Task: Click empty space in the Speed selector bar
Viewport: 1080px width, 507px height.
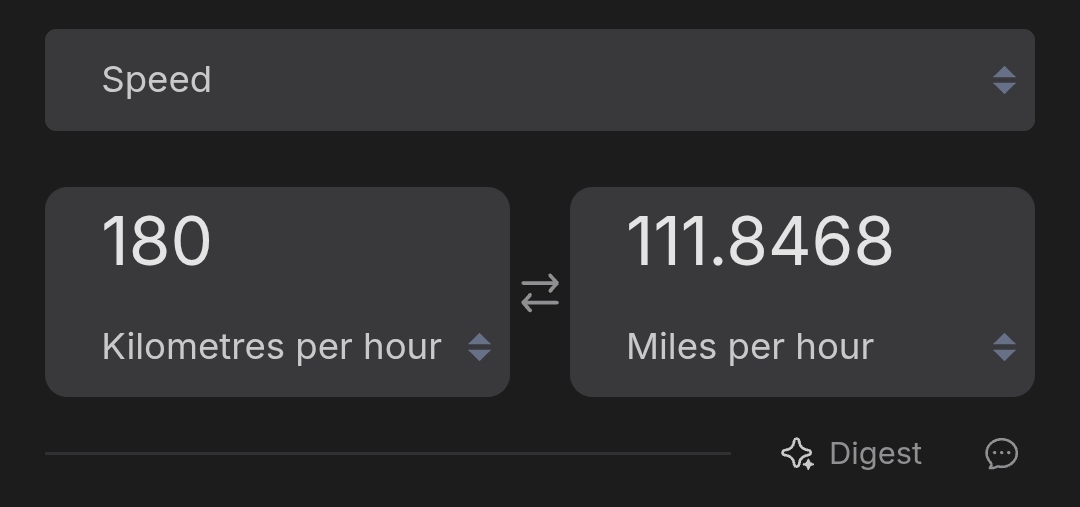Action: 600,80
